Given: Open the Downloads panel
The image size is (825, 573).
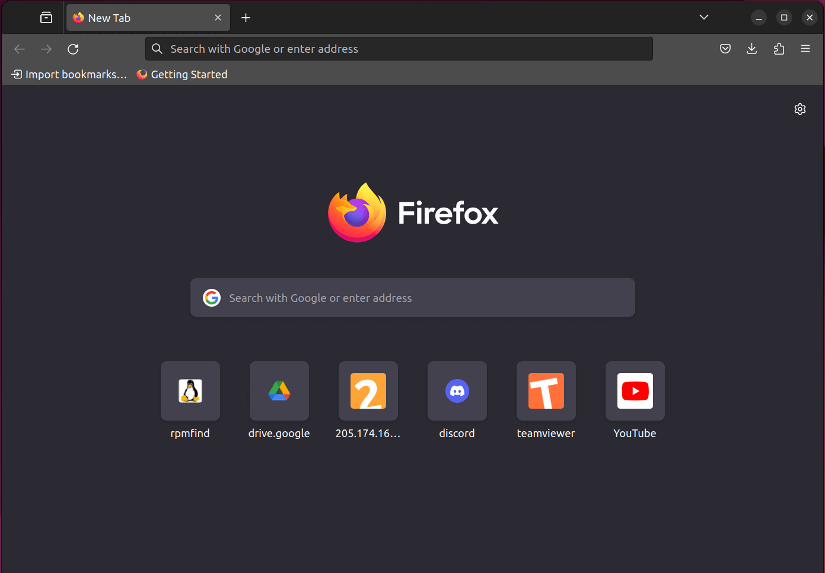Looking at the screenshot, I should (x=752, y=49).
